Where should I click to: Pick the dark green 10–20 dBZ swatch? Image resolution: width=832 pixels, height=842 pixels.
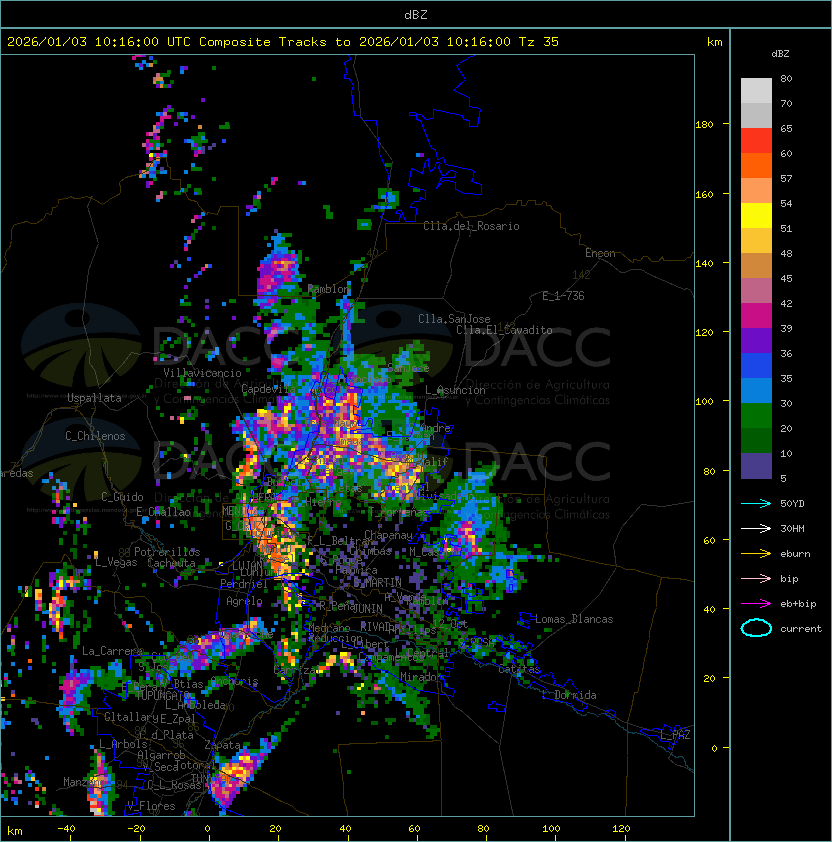pos(756,440)
